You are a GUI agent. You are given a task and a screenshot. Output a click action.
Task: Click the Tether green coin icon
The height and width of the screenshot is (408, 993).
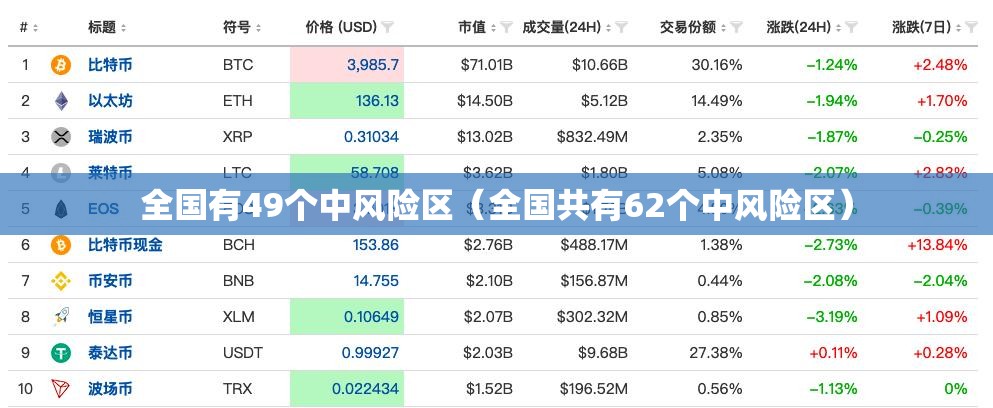[61, 353]
